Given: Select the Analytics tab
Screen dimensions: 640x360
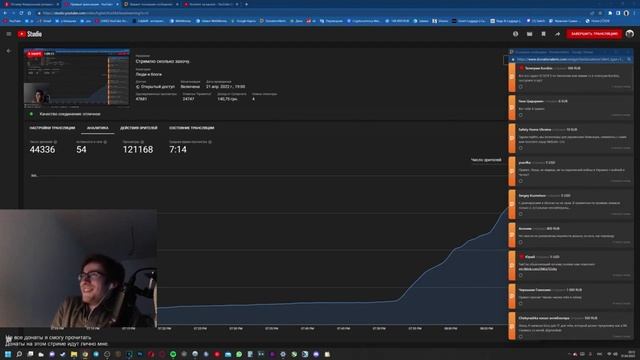Looking at the screenshot, I should click(x=98, y=128).
